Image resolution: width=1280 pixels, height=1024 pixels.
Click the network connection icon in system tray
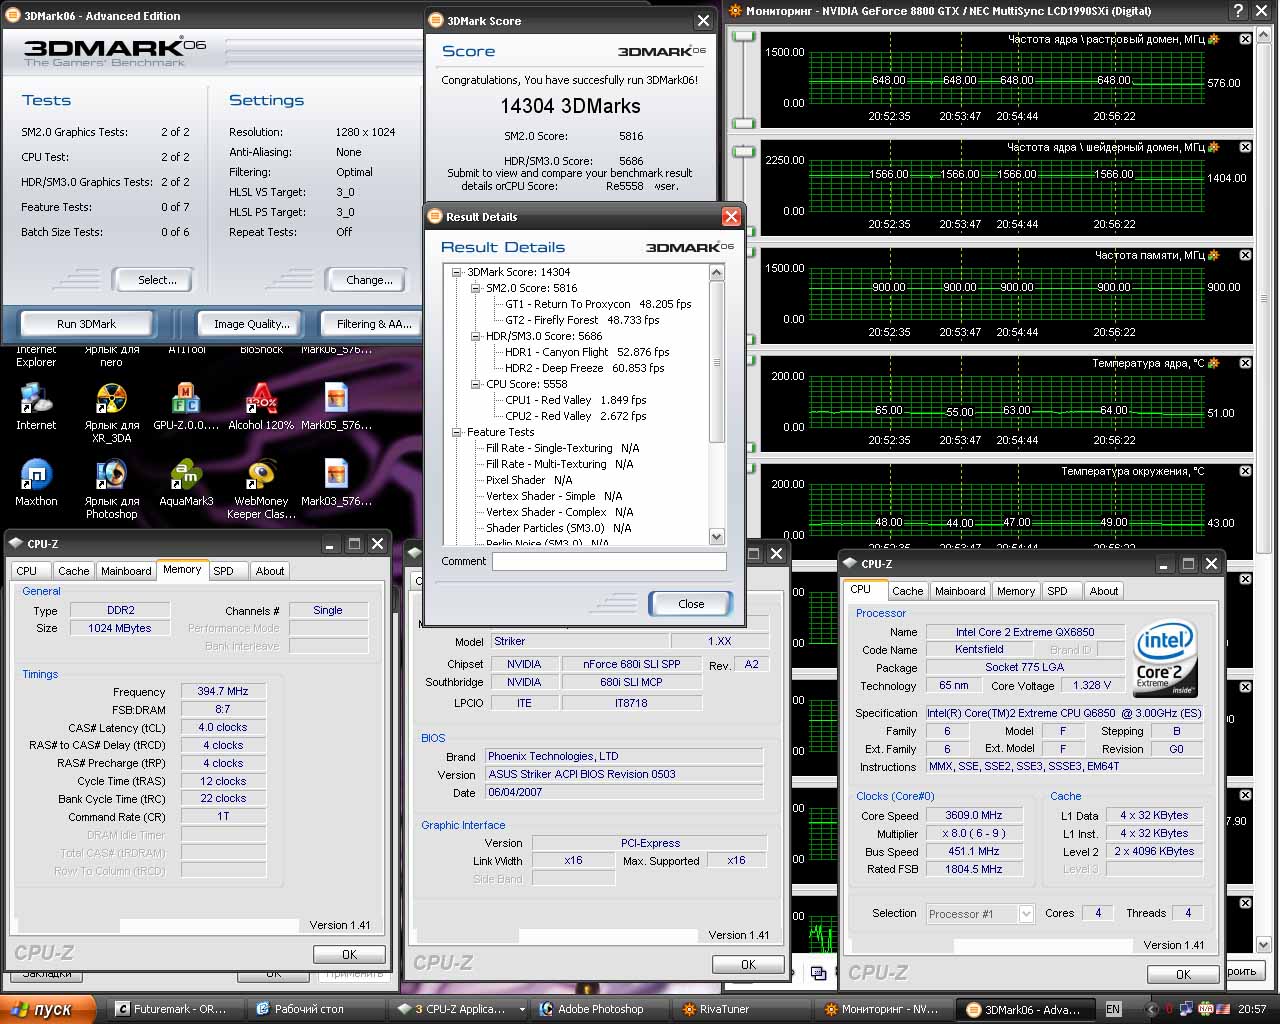1185,1009
